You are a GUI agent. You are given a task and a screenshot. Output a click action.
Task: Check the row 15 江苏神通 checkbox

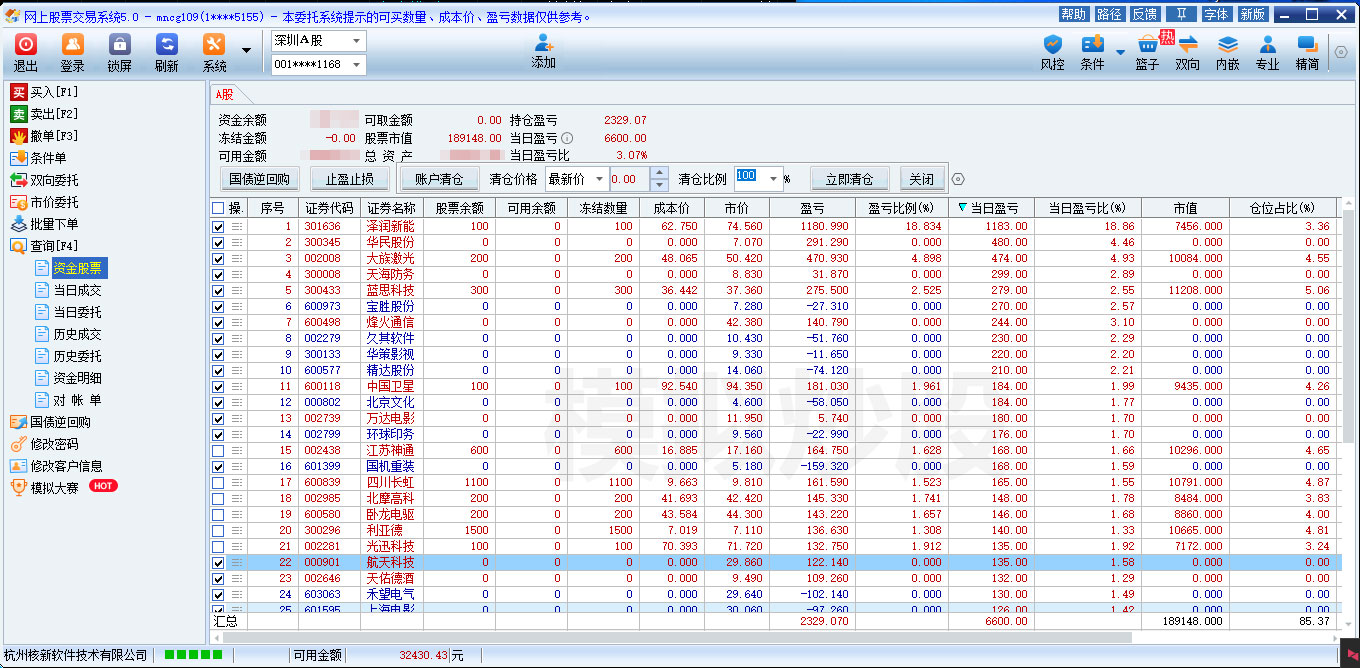point(218,451)
